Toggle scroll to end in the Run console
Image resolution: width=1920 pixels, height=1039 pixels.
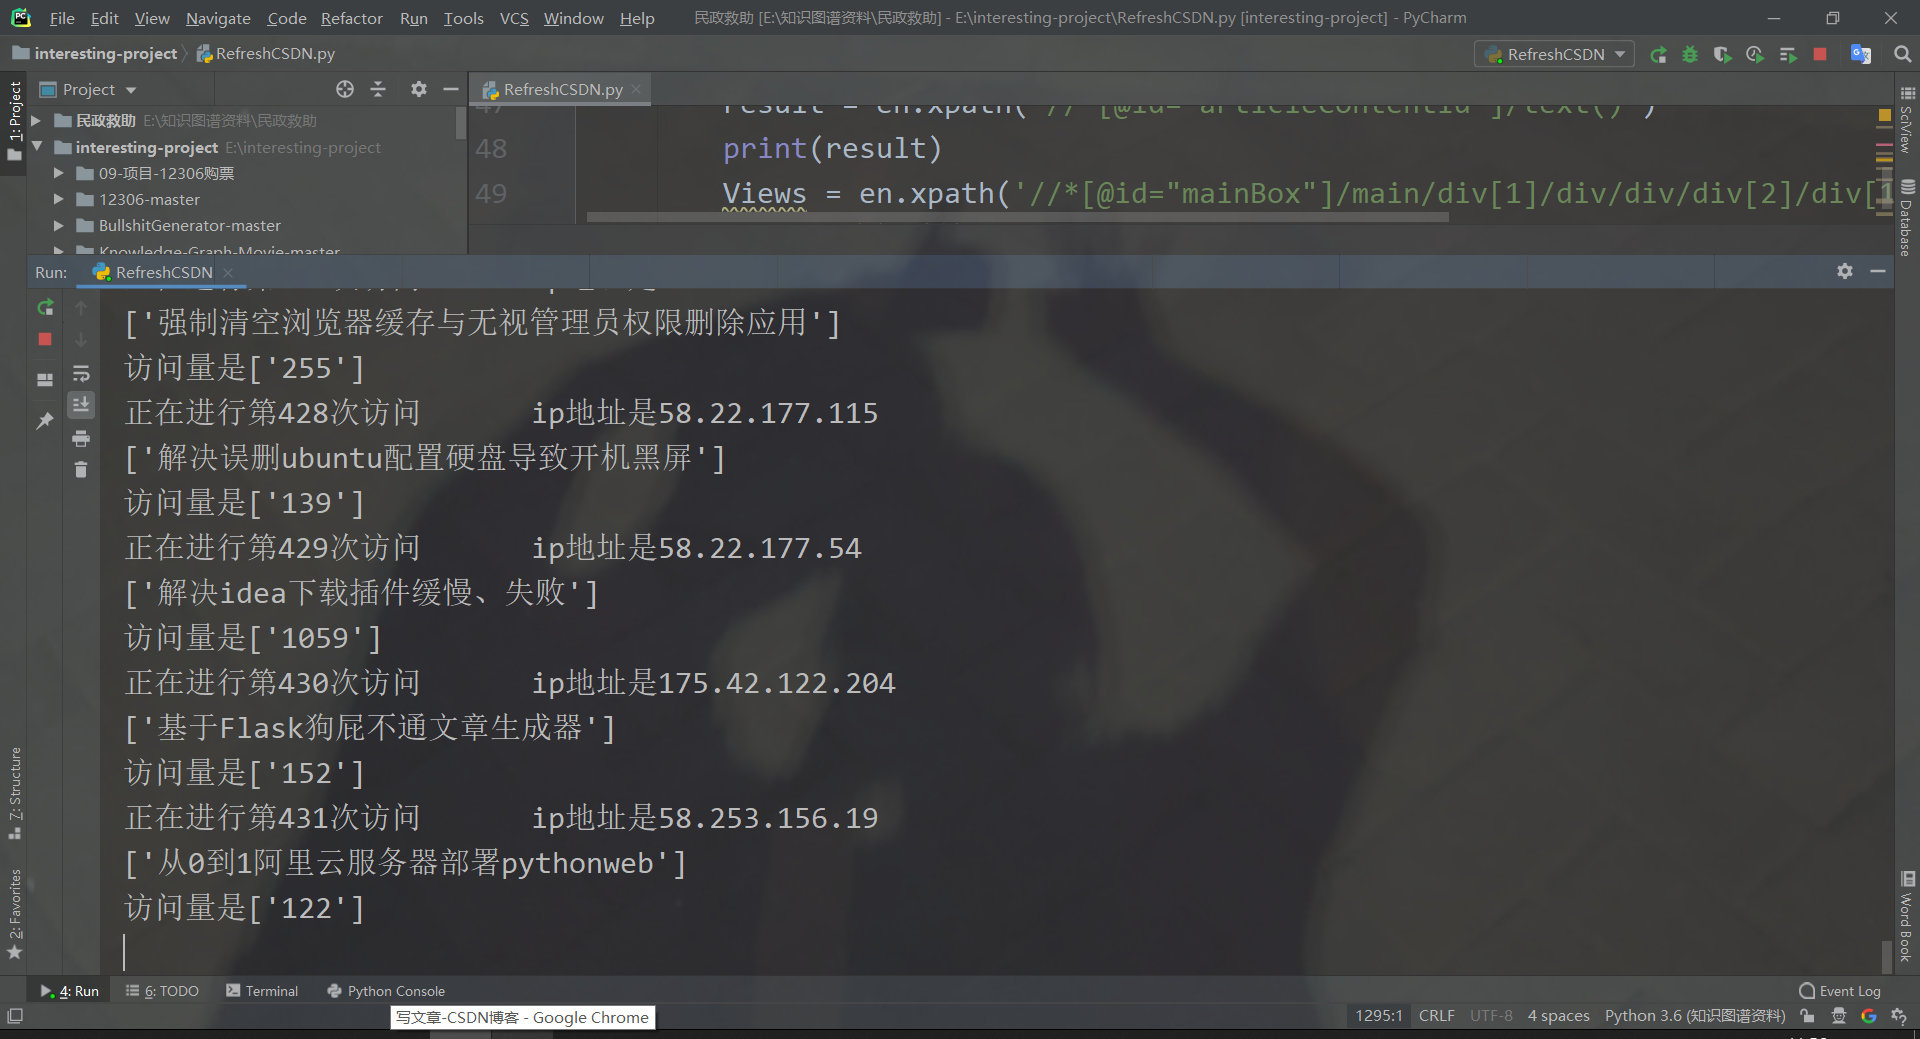point(81,404)
